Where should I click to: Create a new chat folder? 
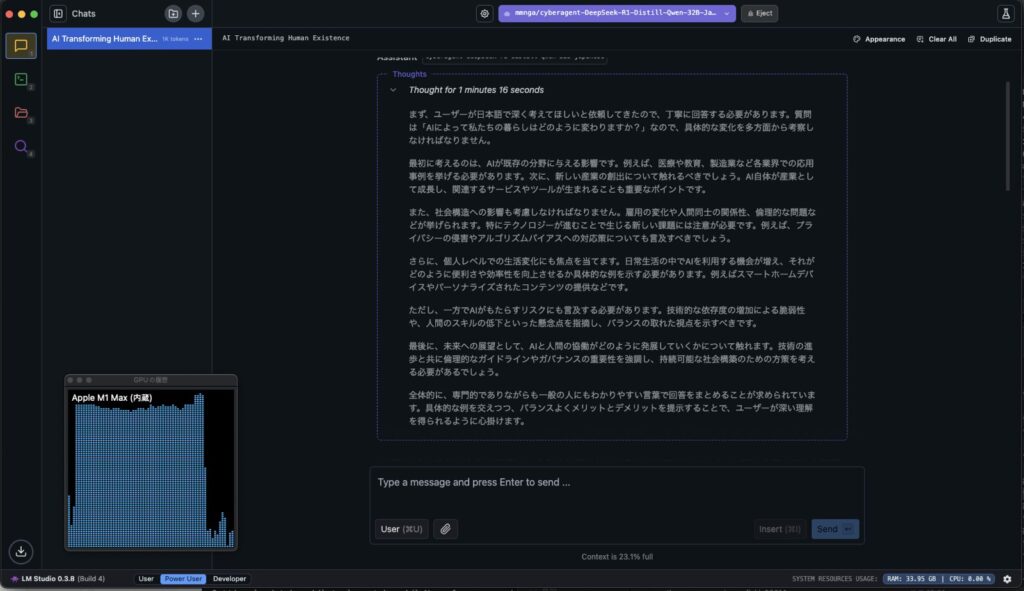tap(173, 14)
